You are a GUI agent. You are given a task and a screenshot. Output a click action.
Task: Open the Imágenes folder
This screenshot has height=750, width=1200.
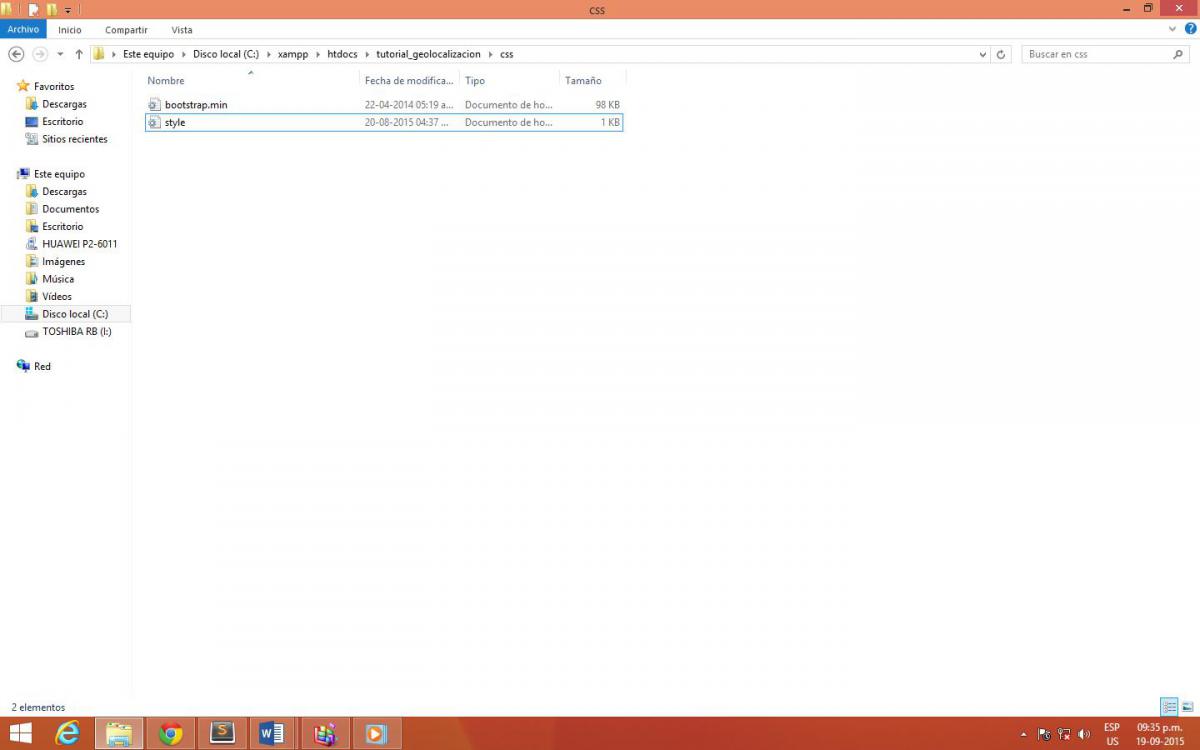(63, 261)
